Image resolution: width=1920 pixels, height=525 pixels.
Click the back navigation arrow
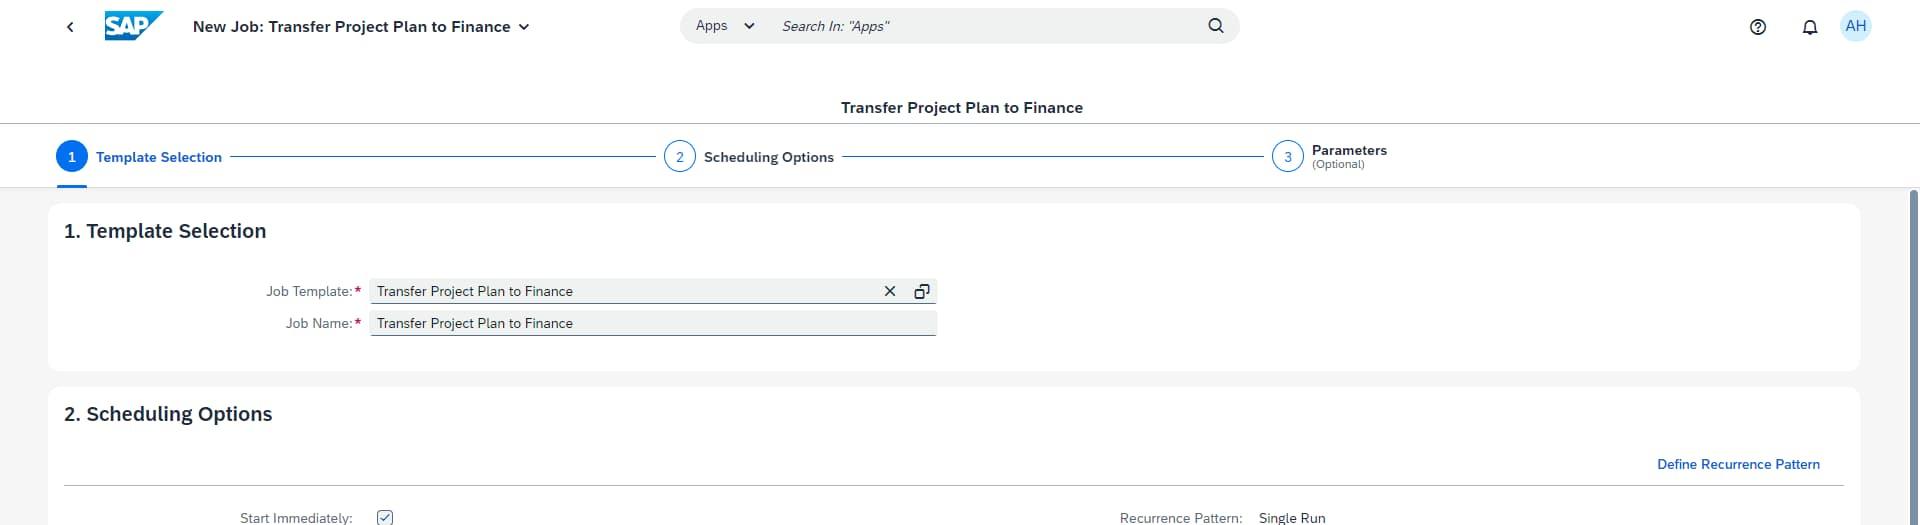(x=70, y=27)
